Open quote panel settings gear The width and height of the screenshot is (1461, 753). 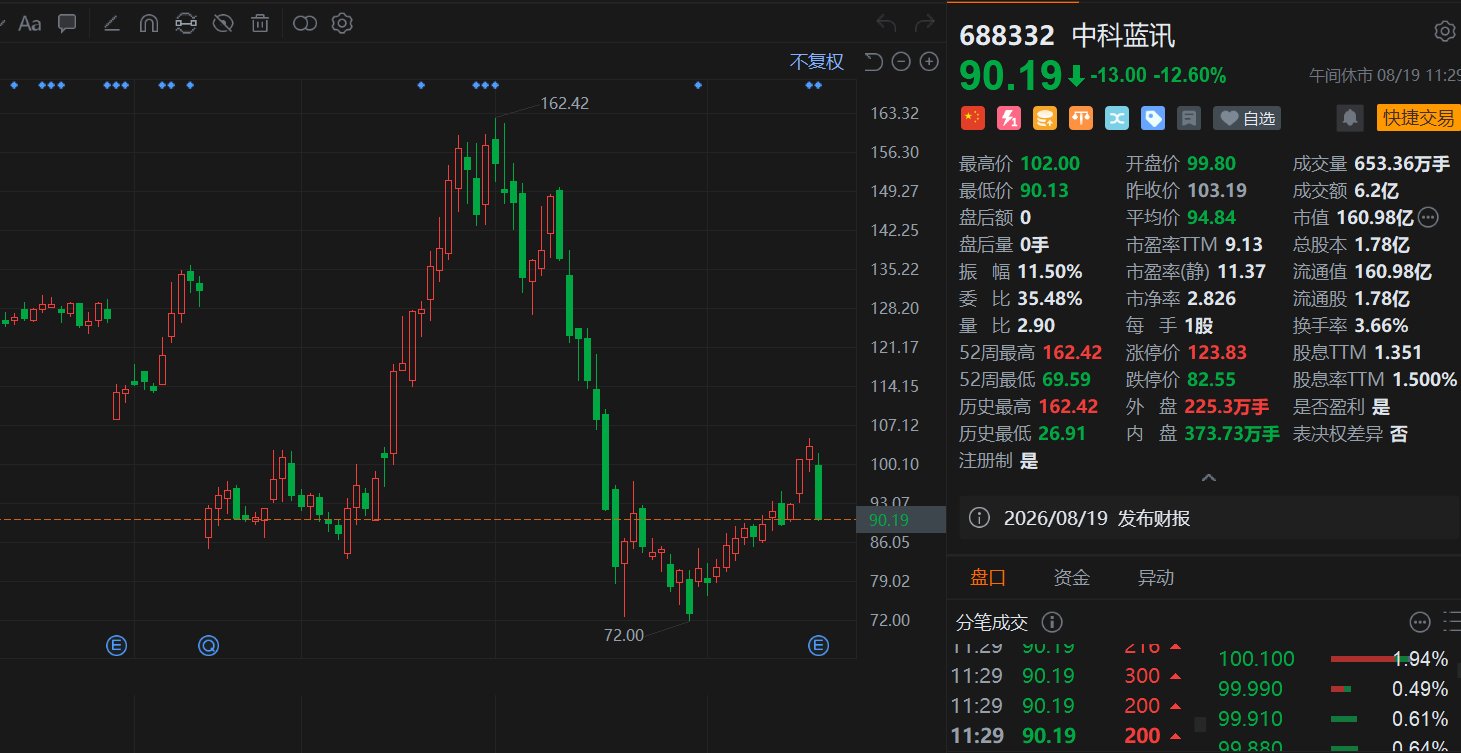tap(1444, 31)
